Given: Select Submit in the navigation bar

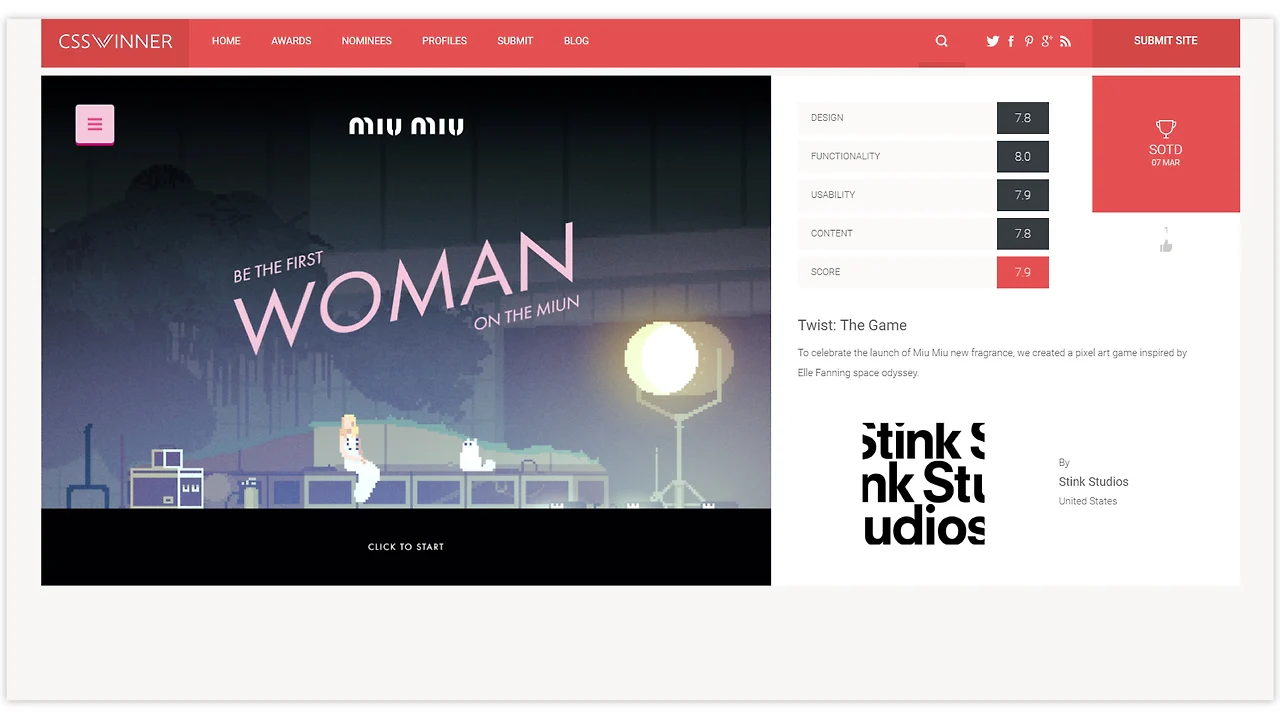Looking at the screenshot, I should tap(515, 41).
